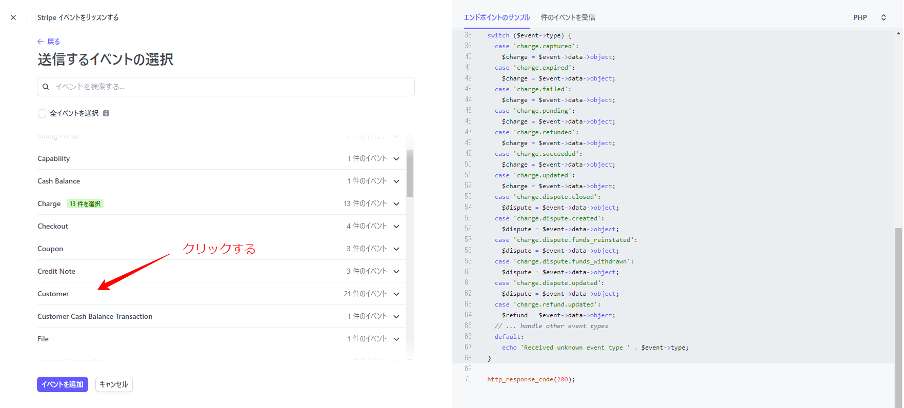Open the Coupon events chevron

[397, 248]
